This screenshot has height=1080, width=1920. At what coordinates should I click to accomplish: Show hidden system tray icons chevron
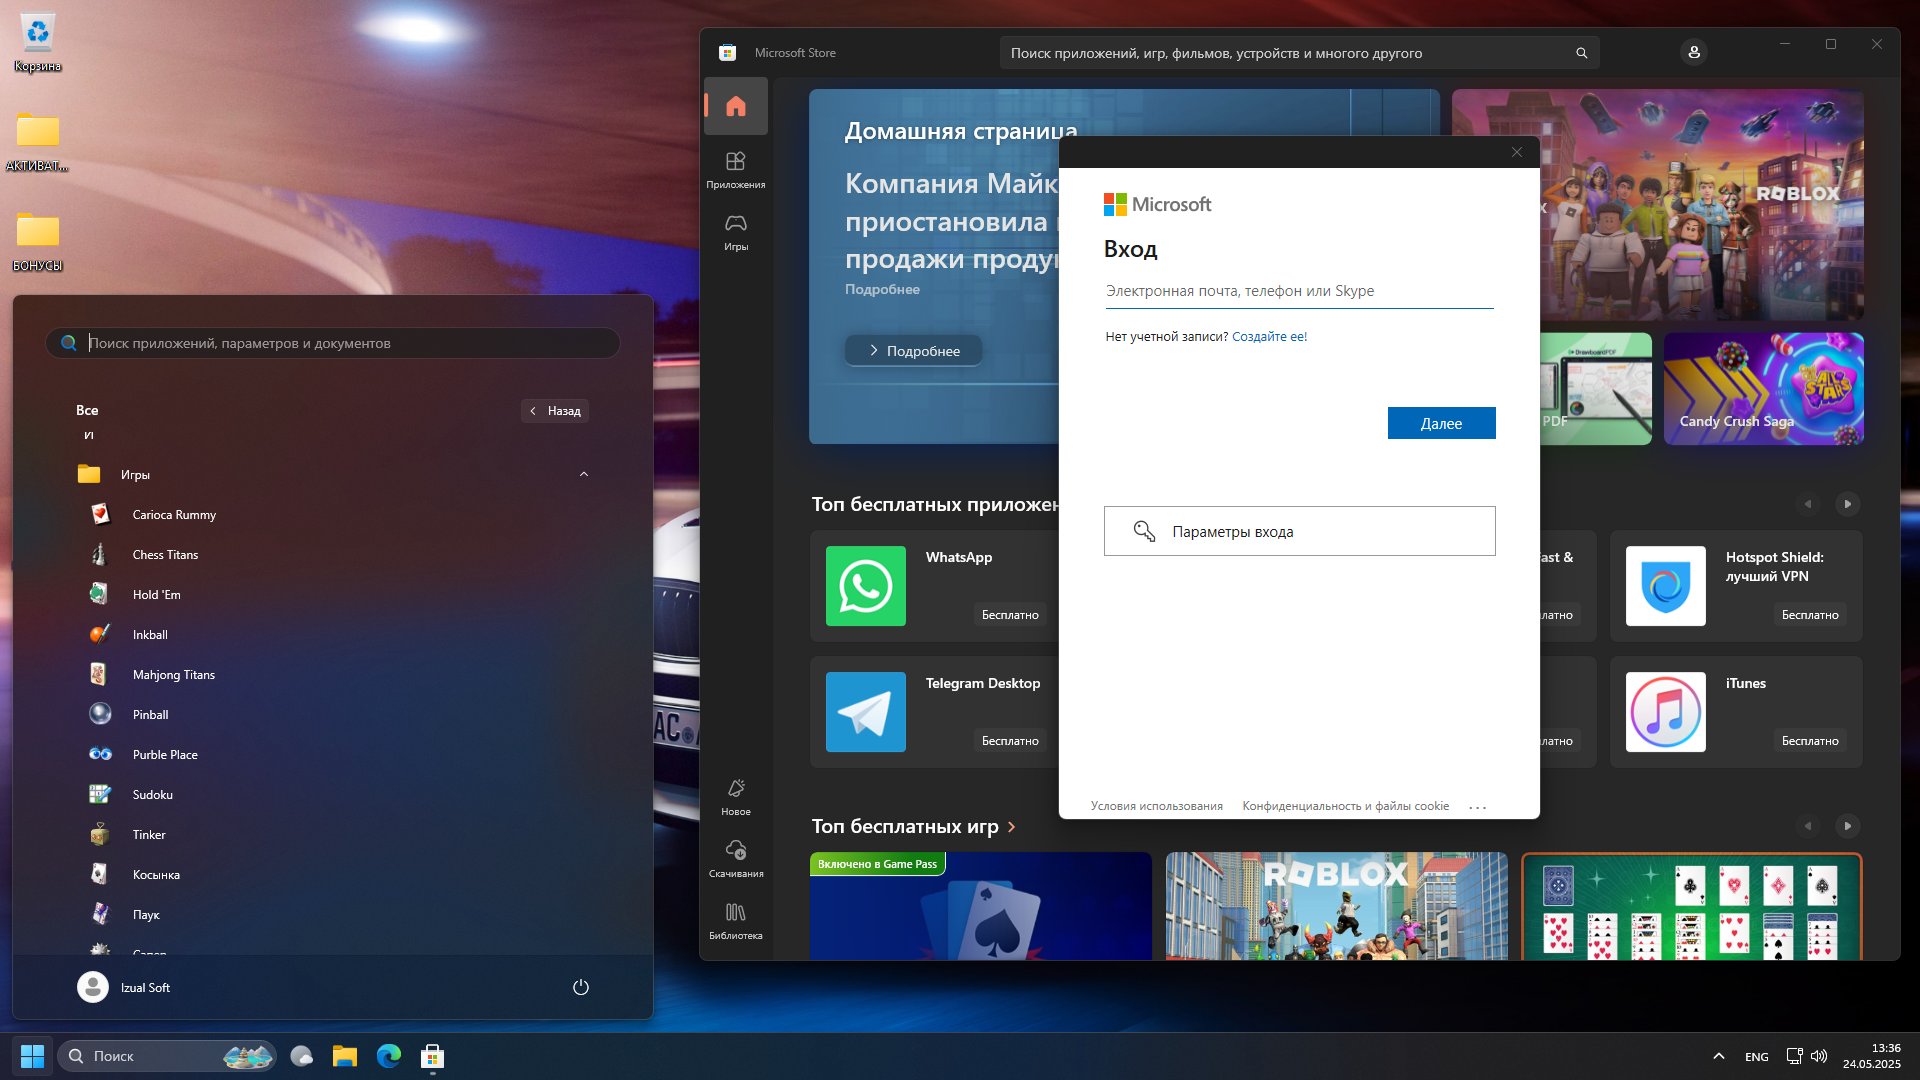click(1719, 1056)
